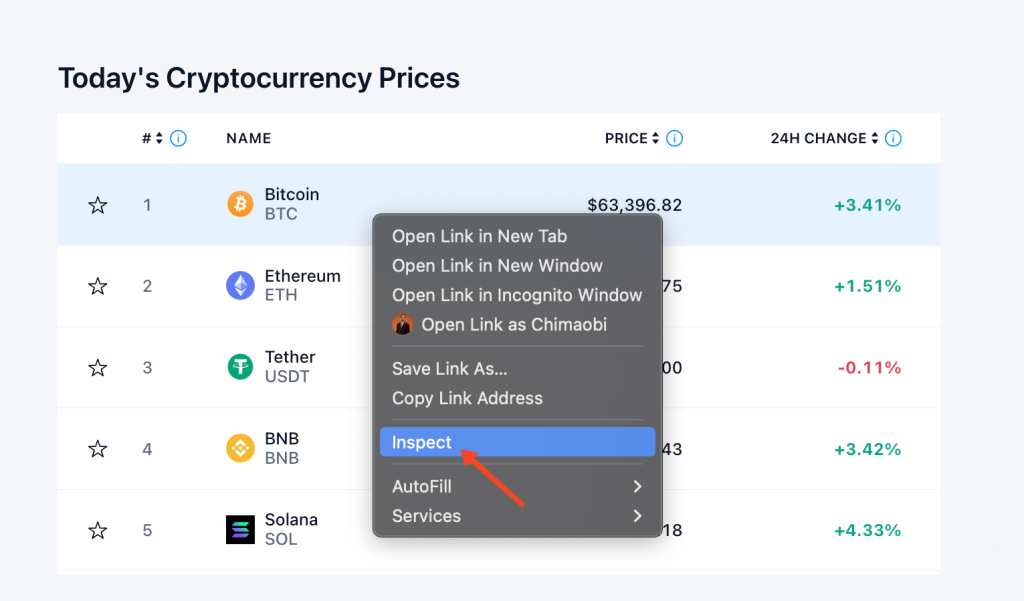Choose Copy Link Address
Image resolution: width=1024 pixels, height=601 pixels.
click(x=467, y=398)
